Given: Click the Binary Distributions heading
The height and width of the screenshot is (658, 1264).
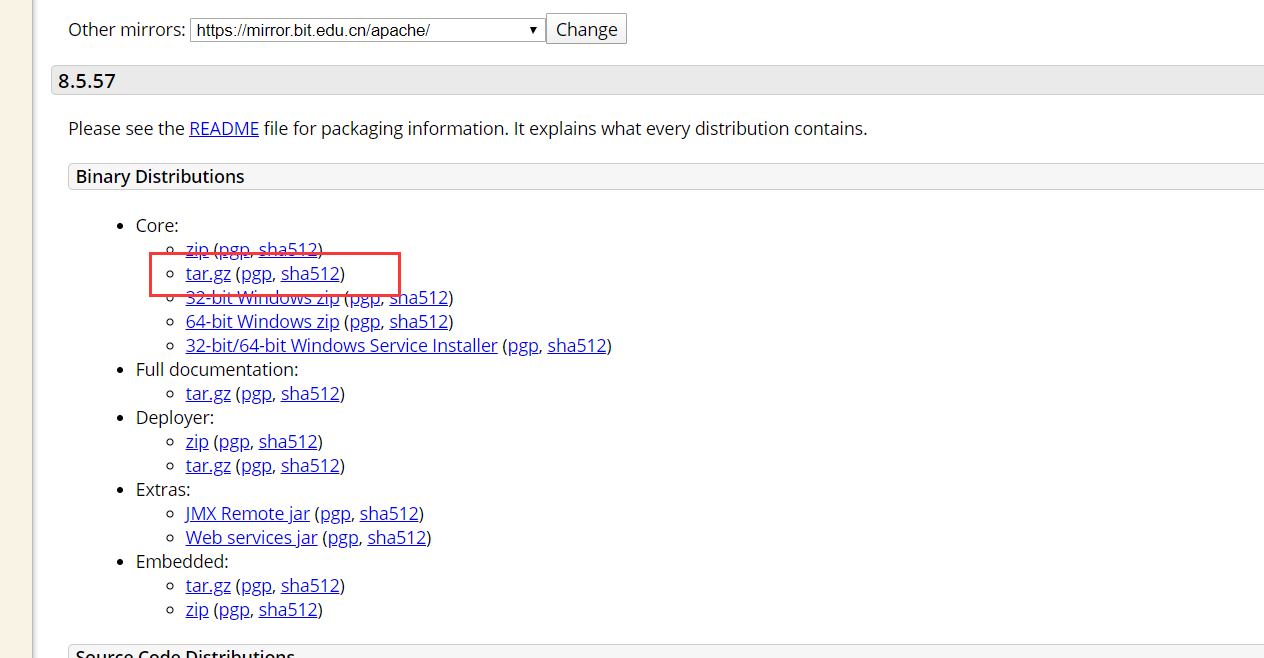Looking at the screenshot, I should 160,177.
